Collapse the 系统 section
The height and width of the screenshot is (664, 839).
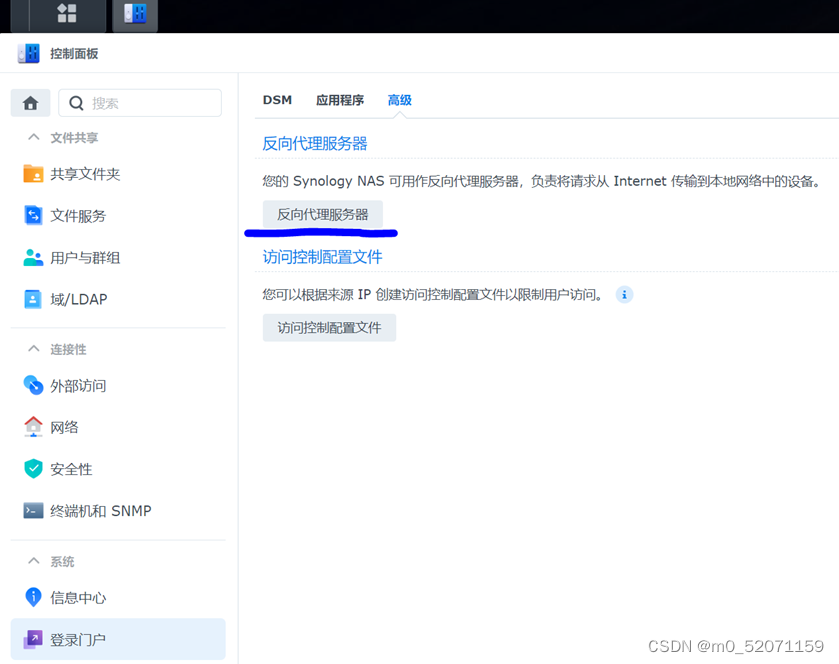34,561
